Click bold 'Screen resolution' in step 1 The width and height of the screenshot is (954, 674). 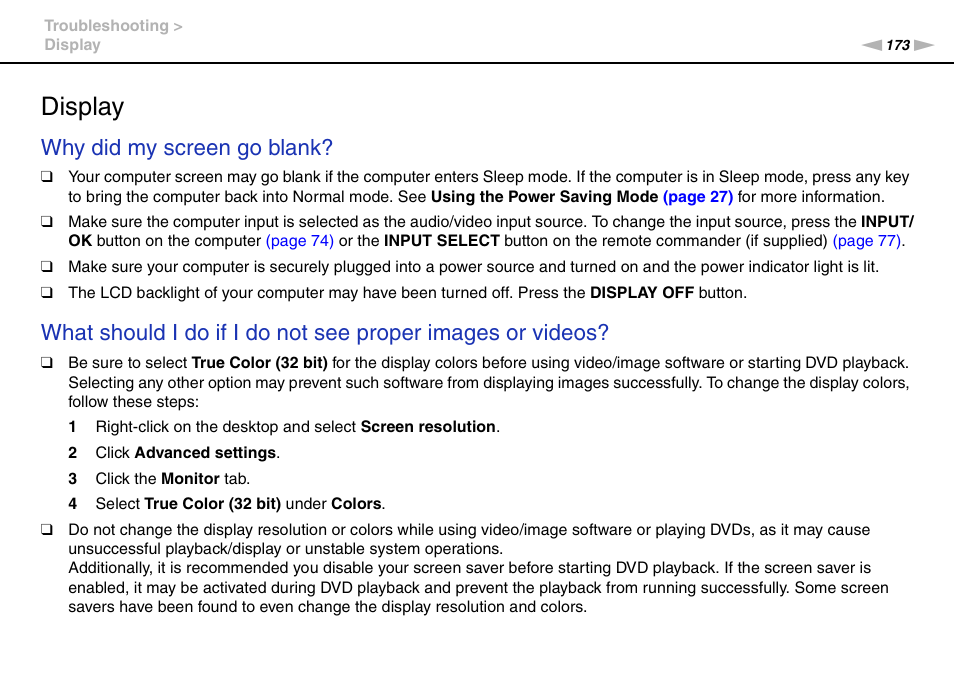coord(428,426)
